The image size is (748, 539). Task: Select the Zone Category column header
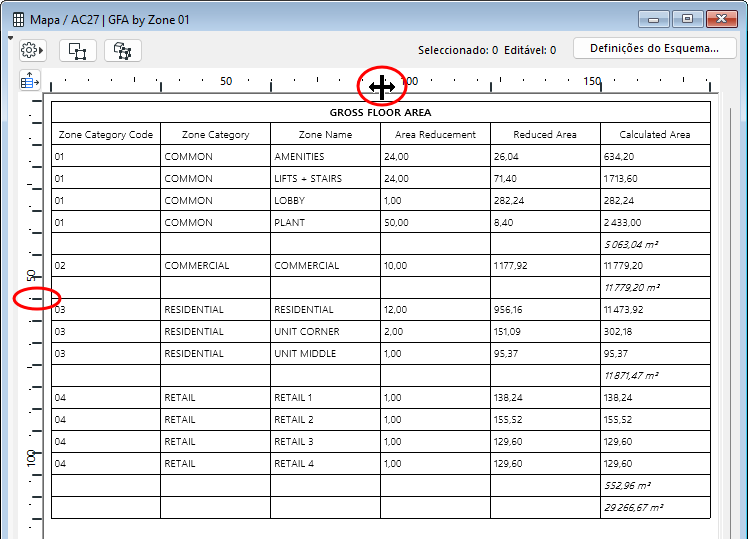[216, 135]
